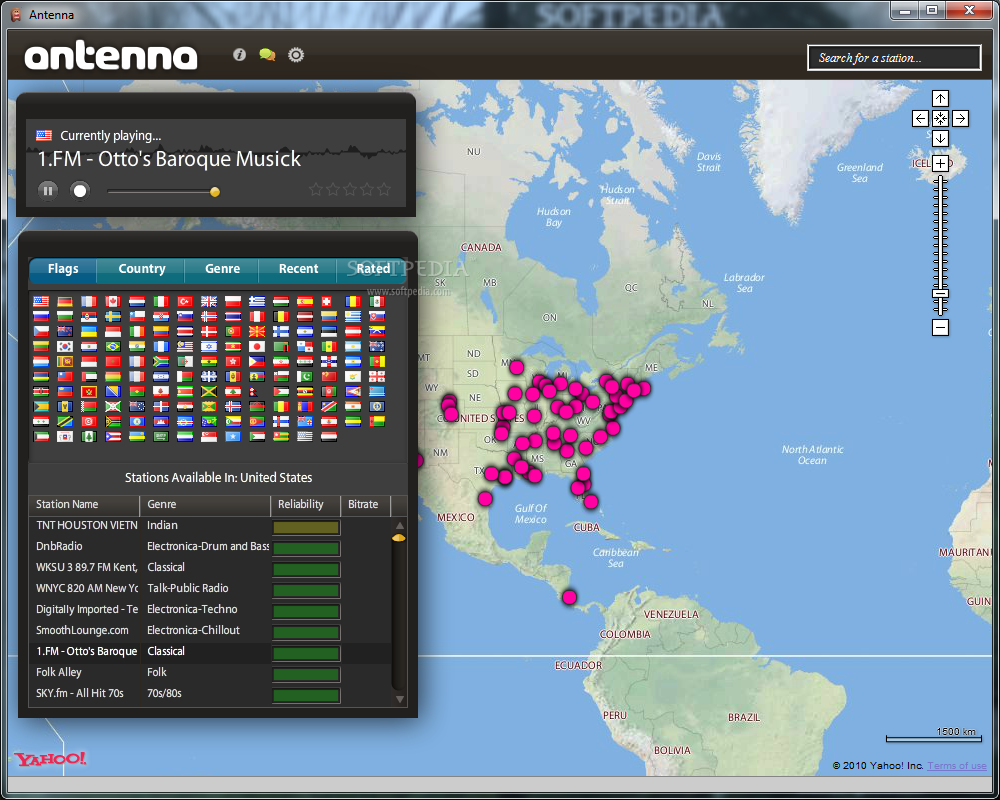This screenshot has width=1000, height=800.
Task: Select the Nepal flag
Action: coord(254,391)
